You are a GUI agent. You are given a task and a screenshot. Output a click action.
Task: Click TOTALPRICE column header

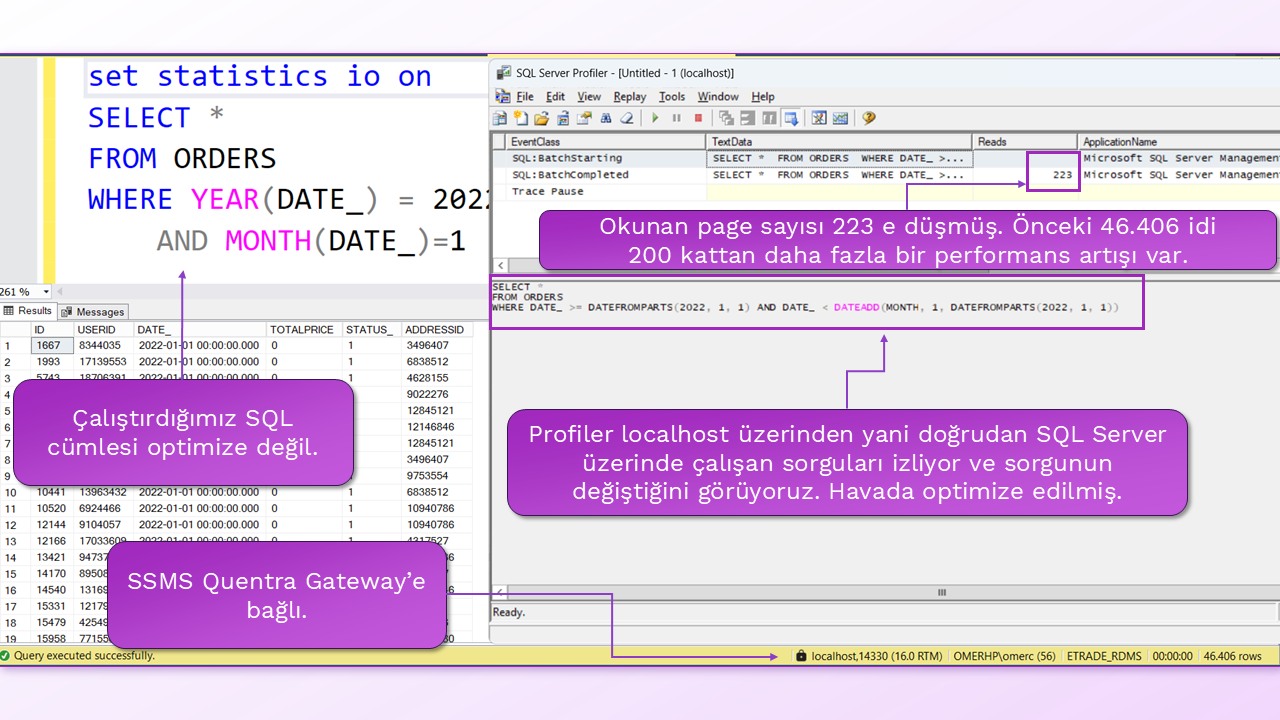pyautogui.click(x=304, y=329)
